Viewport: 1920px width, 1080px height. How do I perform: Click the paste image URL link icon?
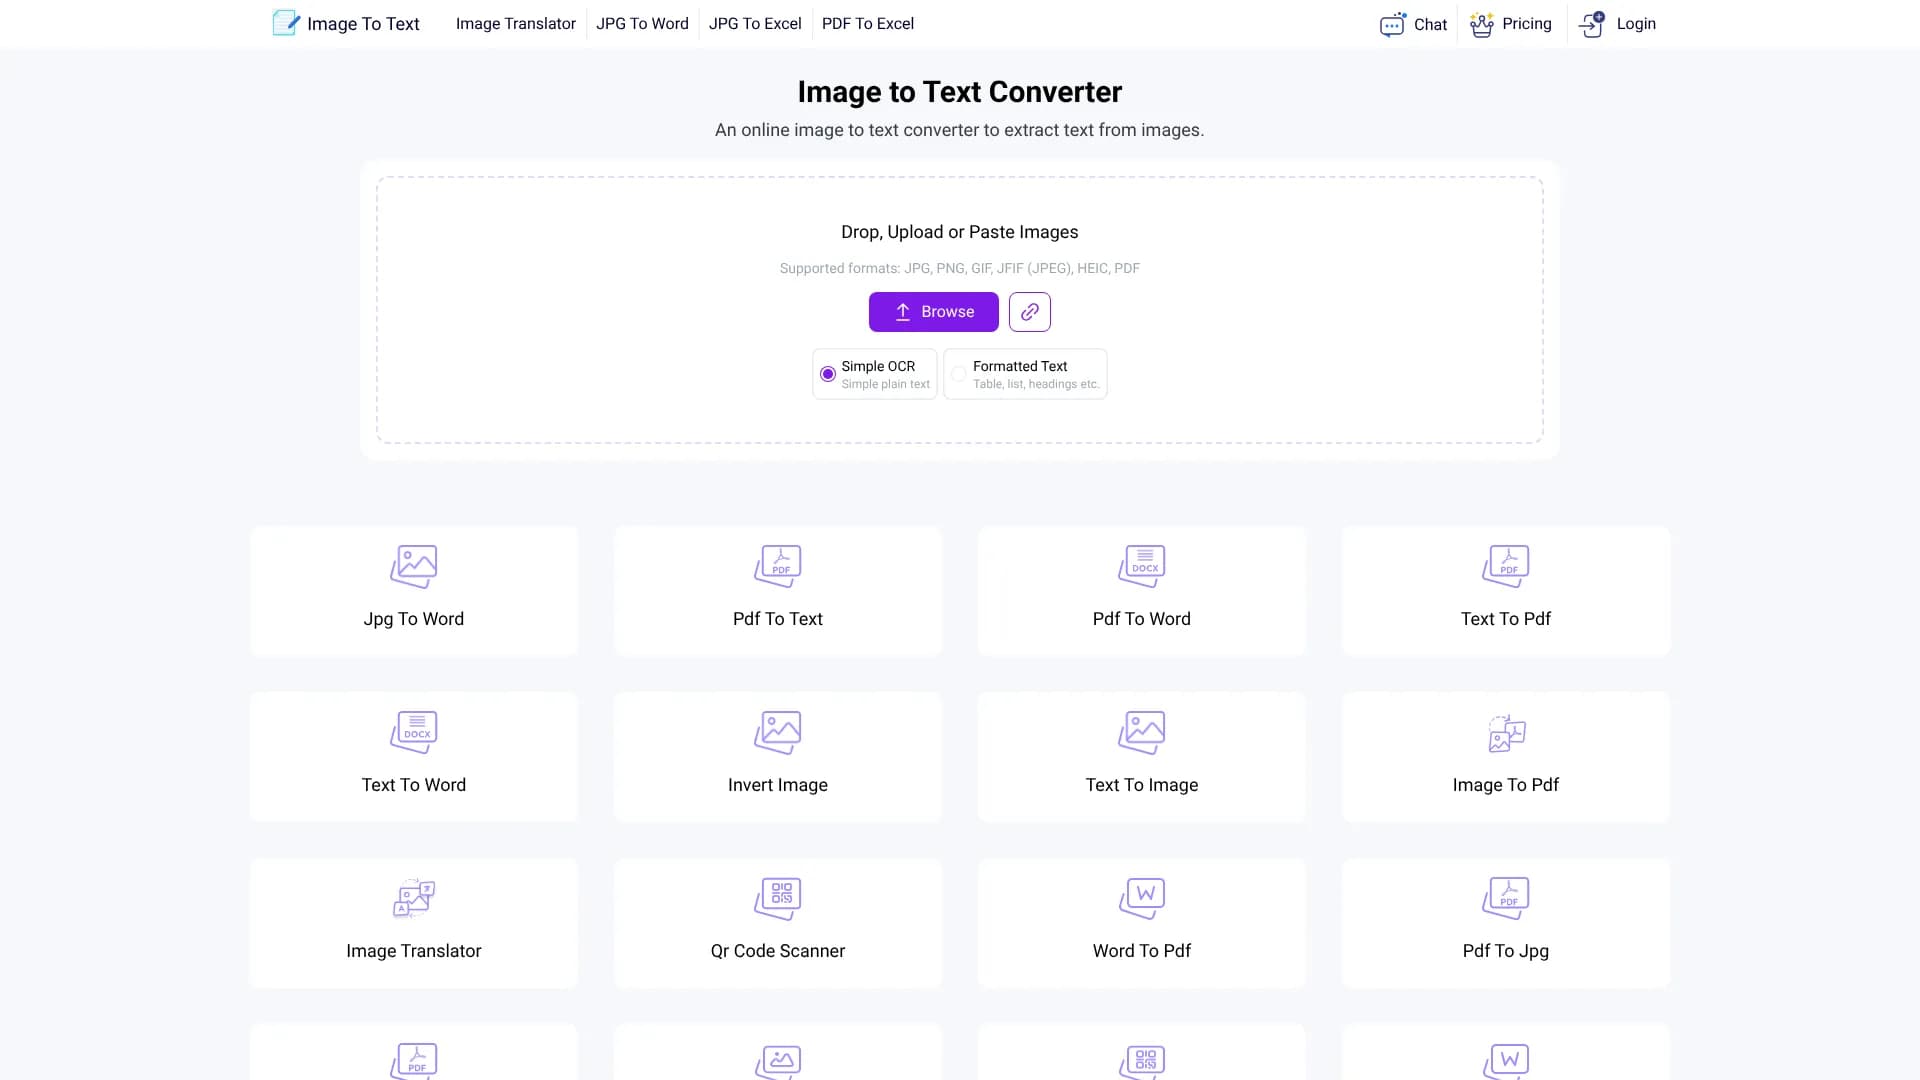[1029, 311]
